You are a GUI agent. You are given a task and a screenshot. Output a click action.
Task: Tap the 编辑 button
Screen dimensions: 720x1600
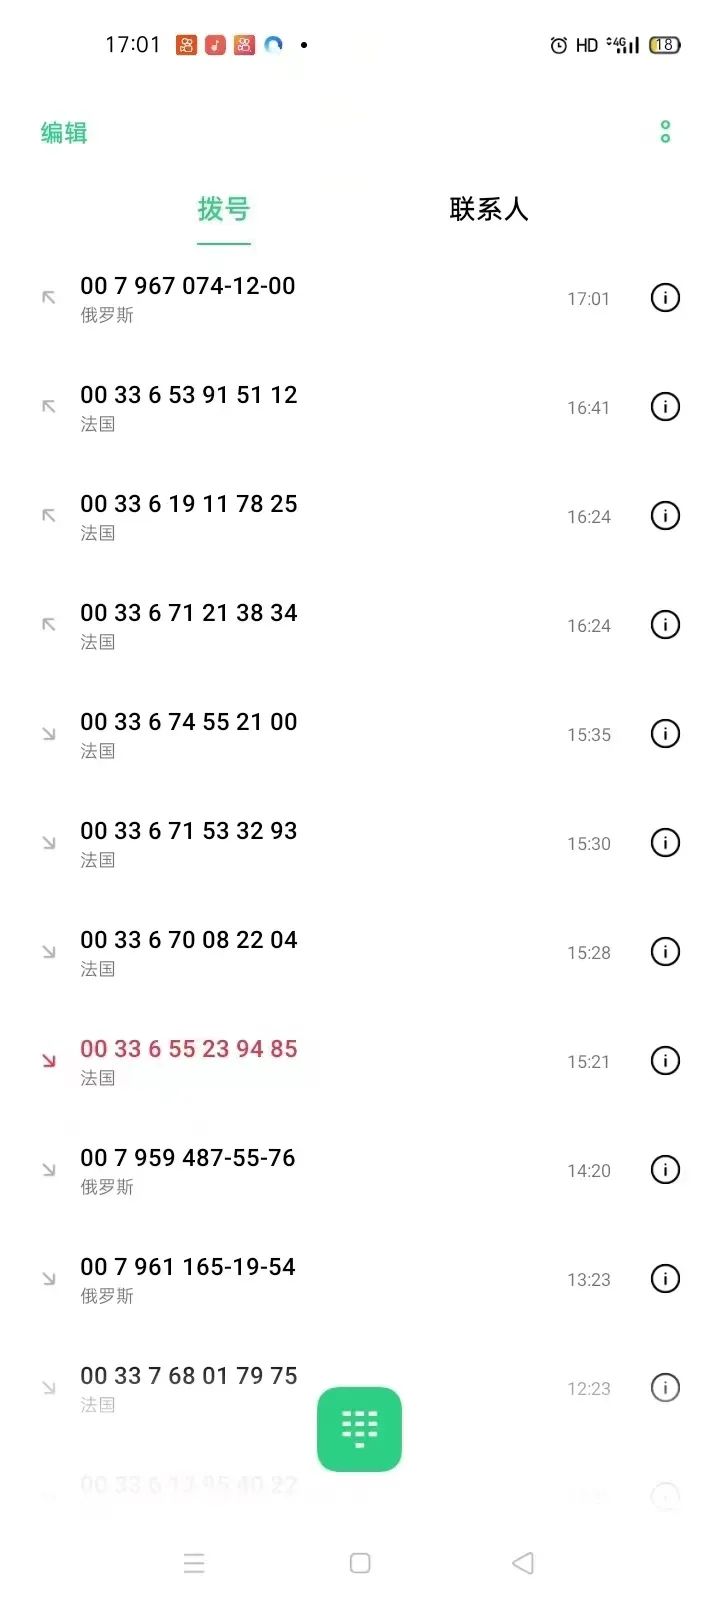(64, 133)
